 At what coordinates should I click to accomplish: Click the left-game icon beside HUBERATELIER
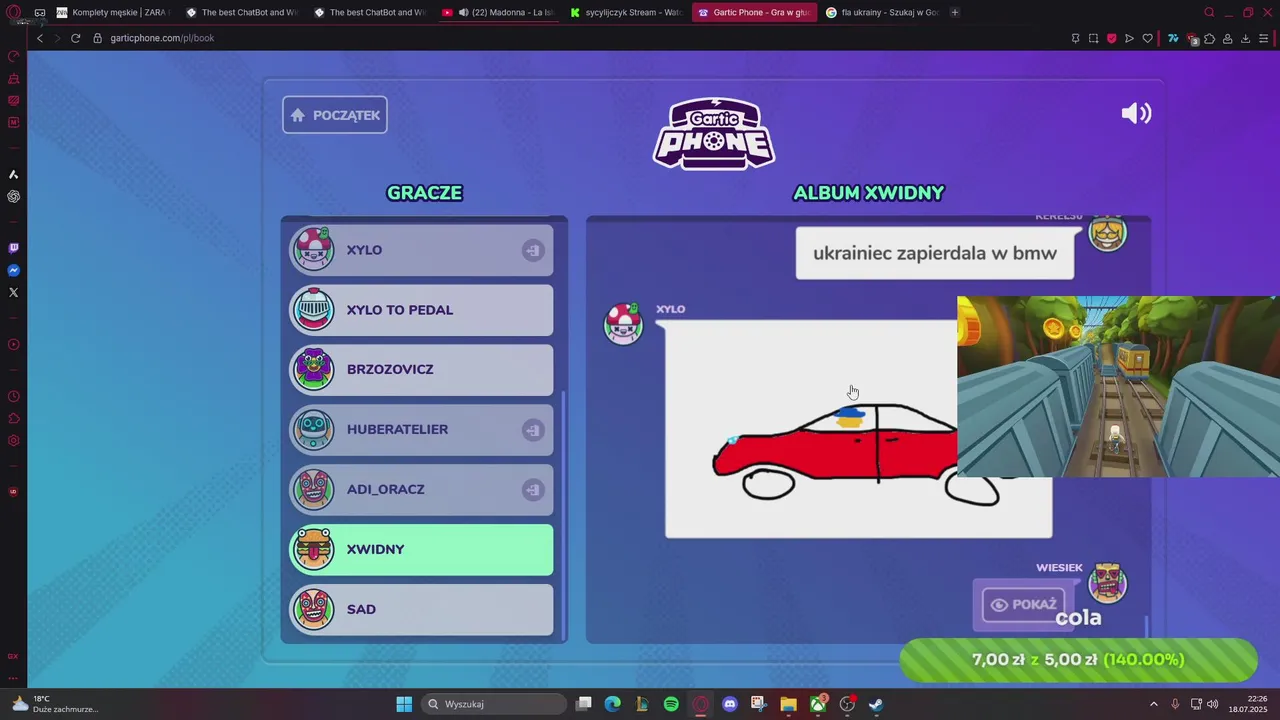[533, 430]
